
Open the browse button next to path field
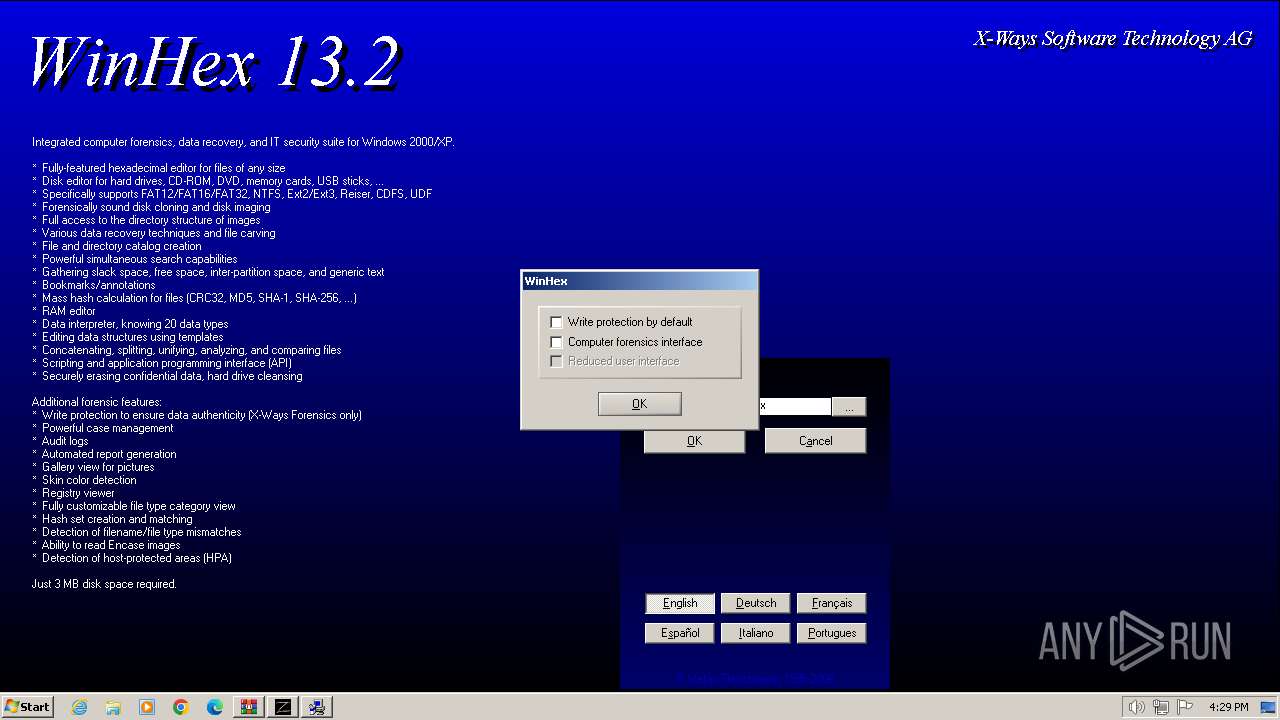point(849,407)
